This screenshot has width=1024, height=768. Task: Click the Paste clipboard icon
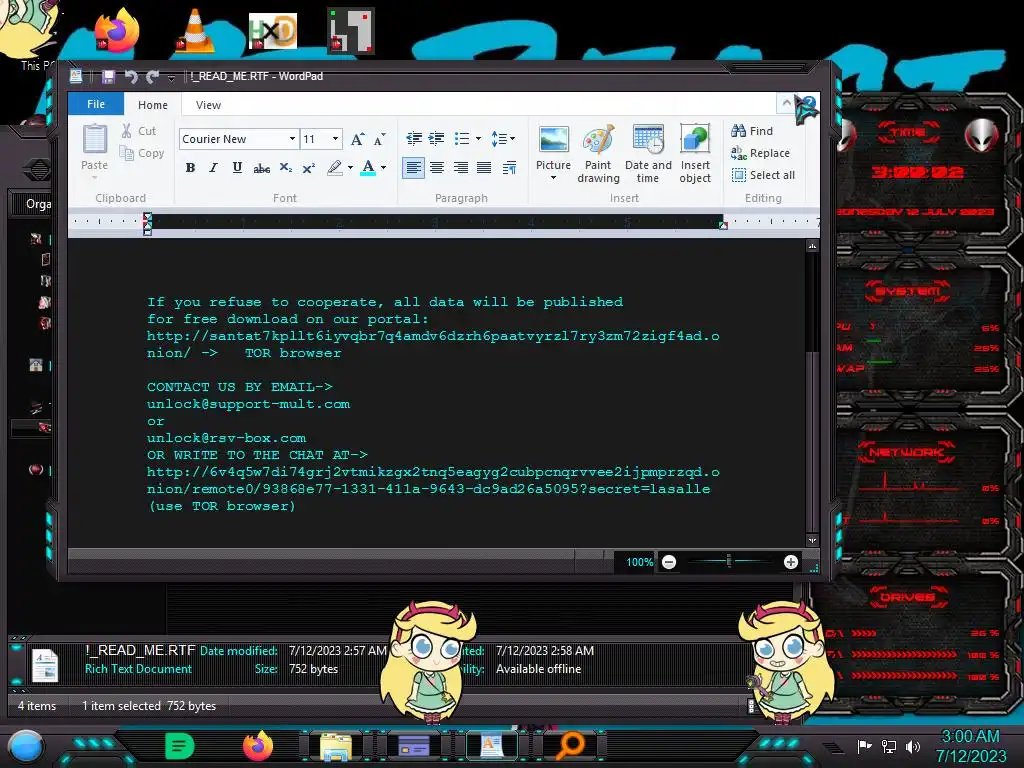pyautogui.click(x=95, y=139)
